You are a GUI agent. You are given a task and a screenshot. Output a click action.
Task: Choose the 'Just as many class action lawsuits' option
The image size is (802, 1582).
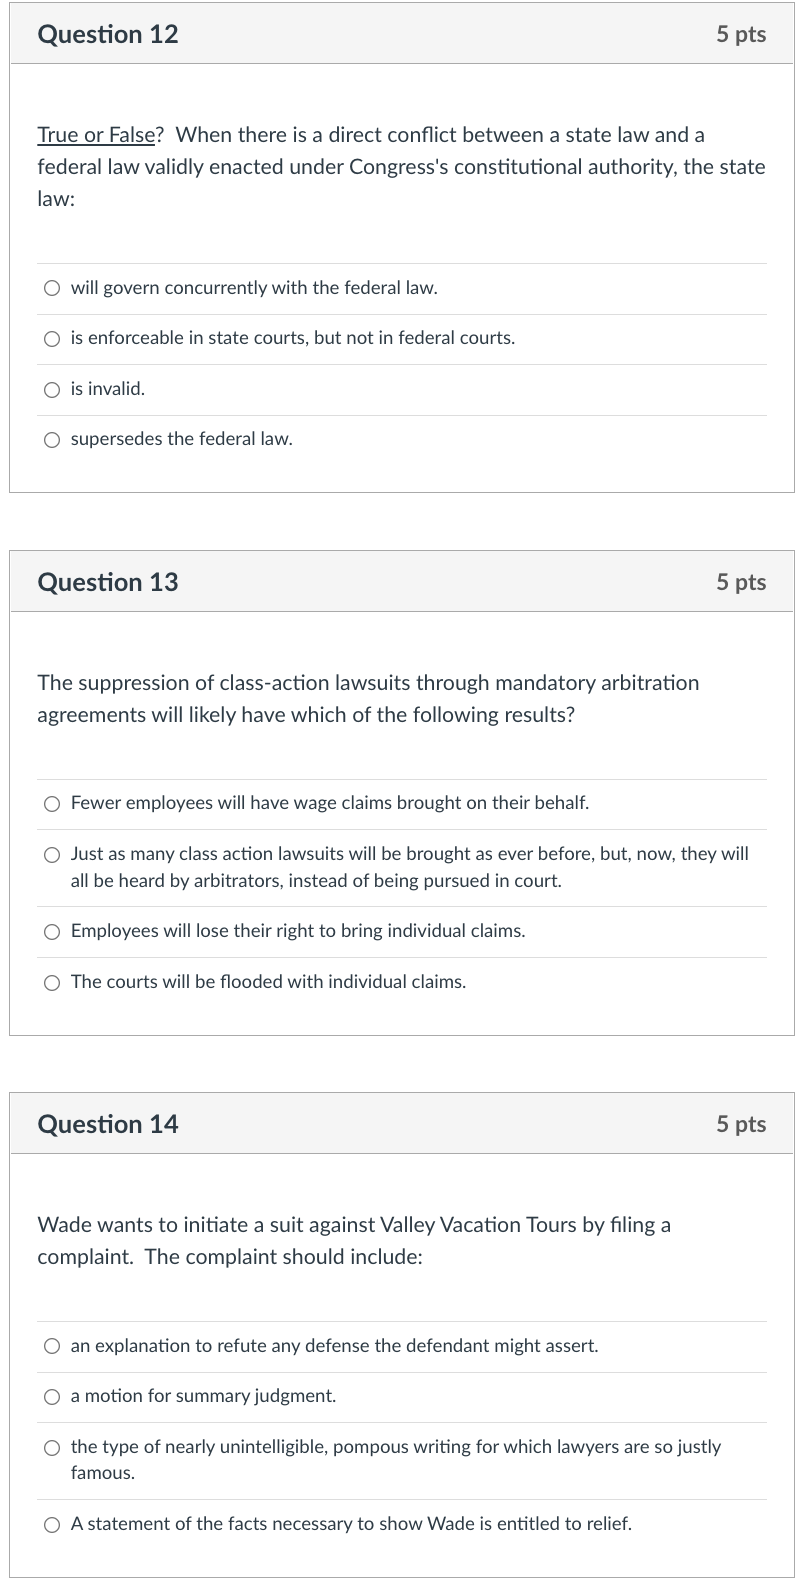tap(51, 853)
